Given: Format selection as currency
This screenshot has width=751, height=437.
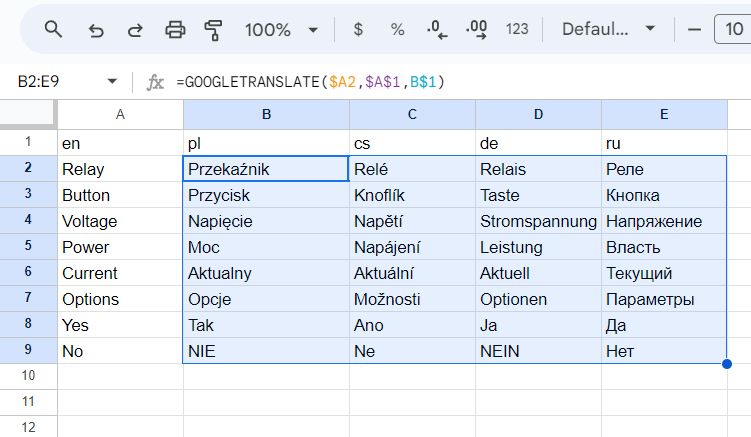Looking at the screenshot, I should point(358,30).
